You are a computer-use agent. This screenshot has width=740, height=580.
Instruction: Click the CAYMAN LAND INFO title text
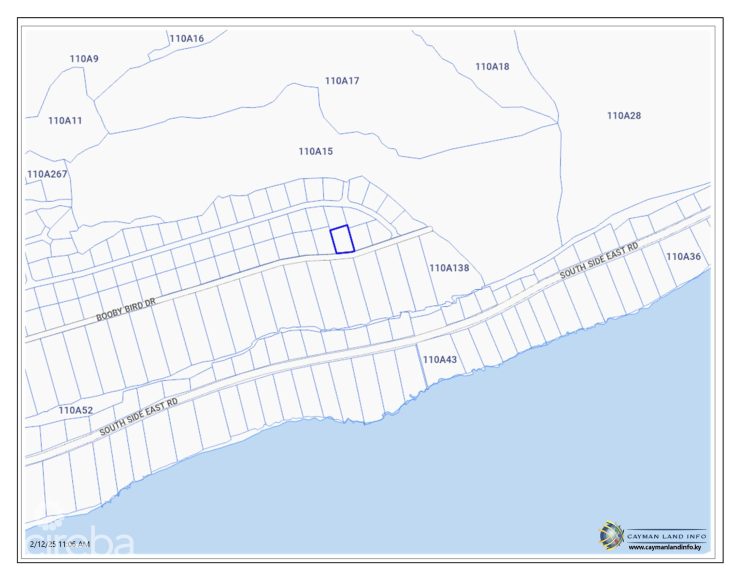(666, 537)
